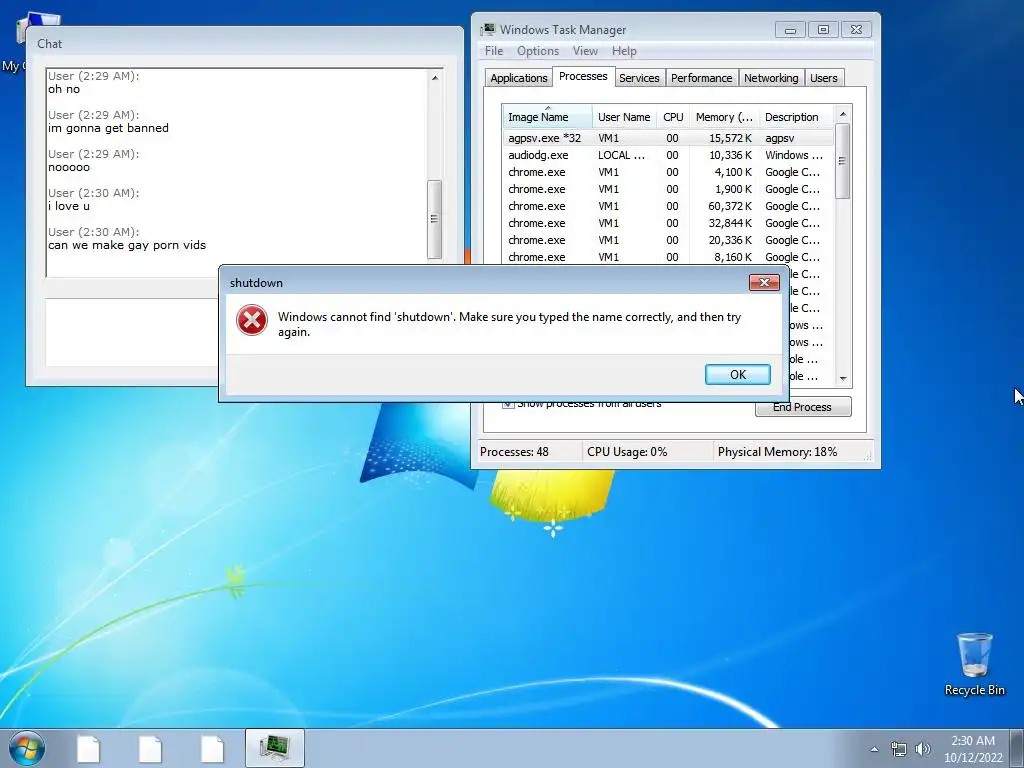
Task: Click process list scroll down arrow
Action: tap(842, 379)
